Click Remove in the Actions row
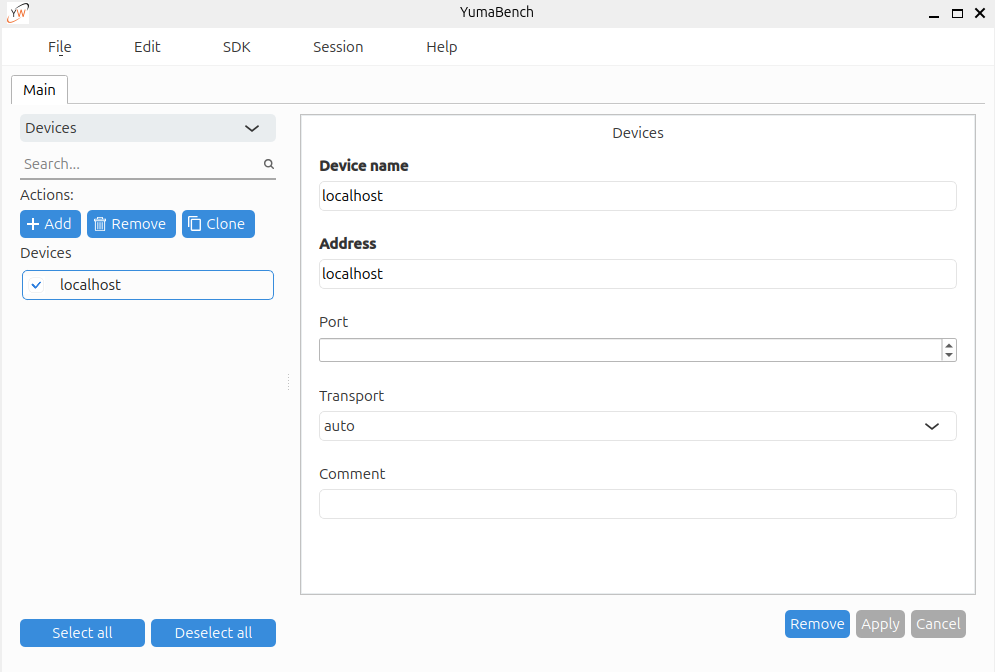The height and width of the screenshot is (672, 995). coord(131,224)
